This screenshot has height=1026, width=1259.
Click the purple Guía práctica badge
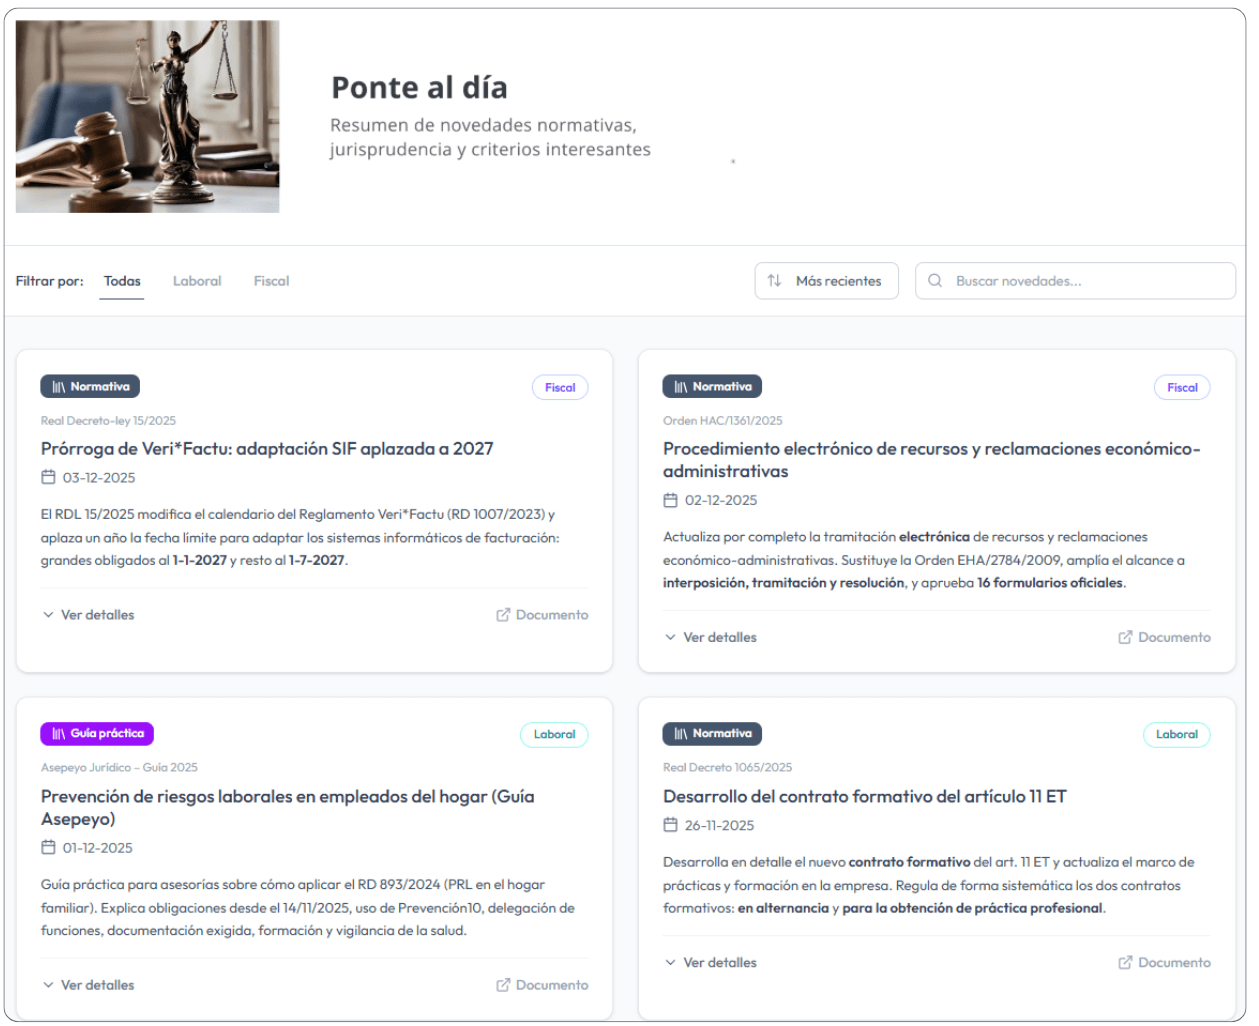tap(97, 734)
